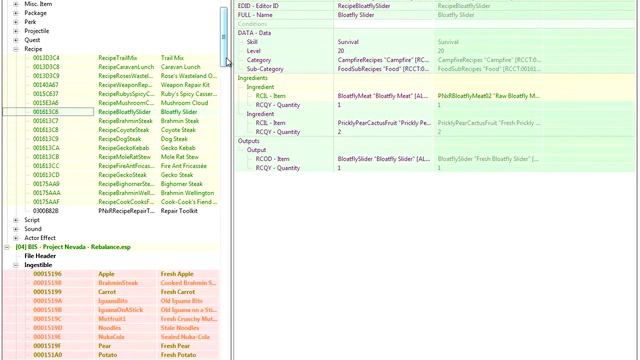The image size is (640, 360).
Task: Select the Repair Toolkit record 0300B82B
Action: 111,211
